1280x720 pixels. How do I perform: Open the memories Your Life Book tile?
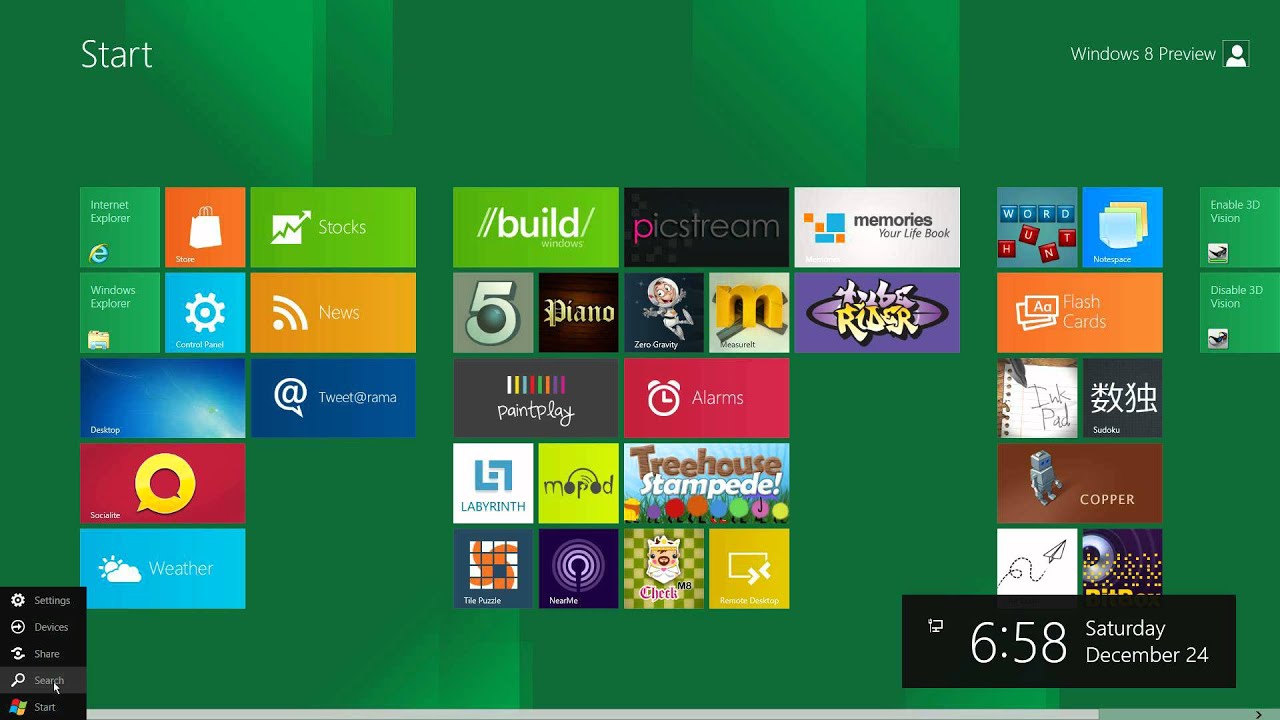click(877, 227)
